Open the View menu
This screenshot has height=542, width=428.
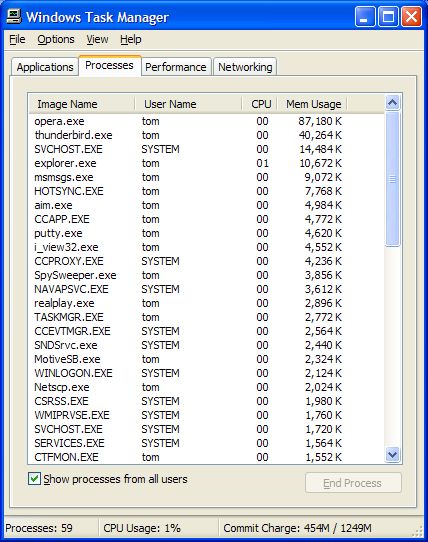pyautogui.click(x=97, y=39)
